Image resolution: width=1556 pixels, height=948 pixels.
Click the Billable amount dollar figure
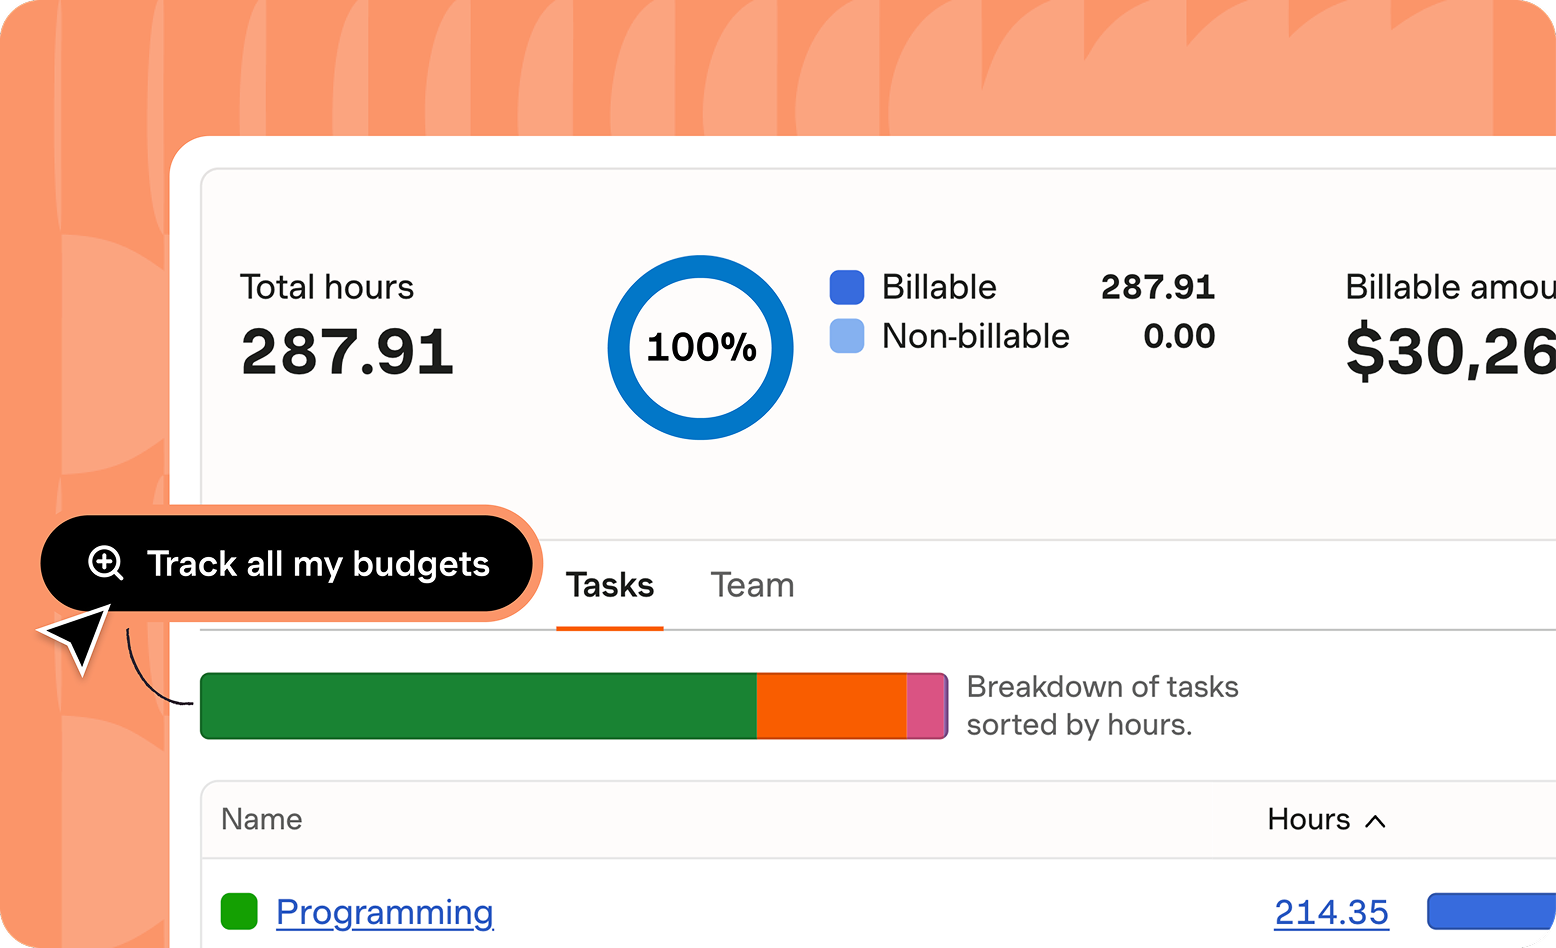point(1450,352)
